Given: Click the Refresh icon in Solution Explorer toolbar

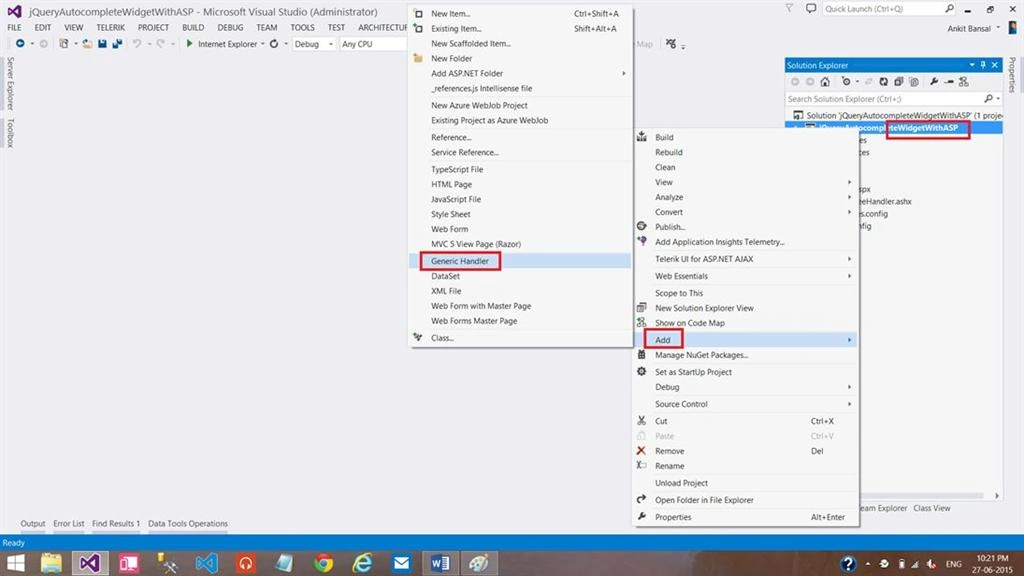Looking at the screenshot, I should click(x=884, y=82).
